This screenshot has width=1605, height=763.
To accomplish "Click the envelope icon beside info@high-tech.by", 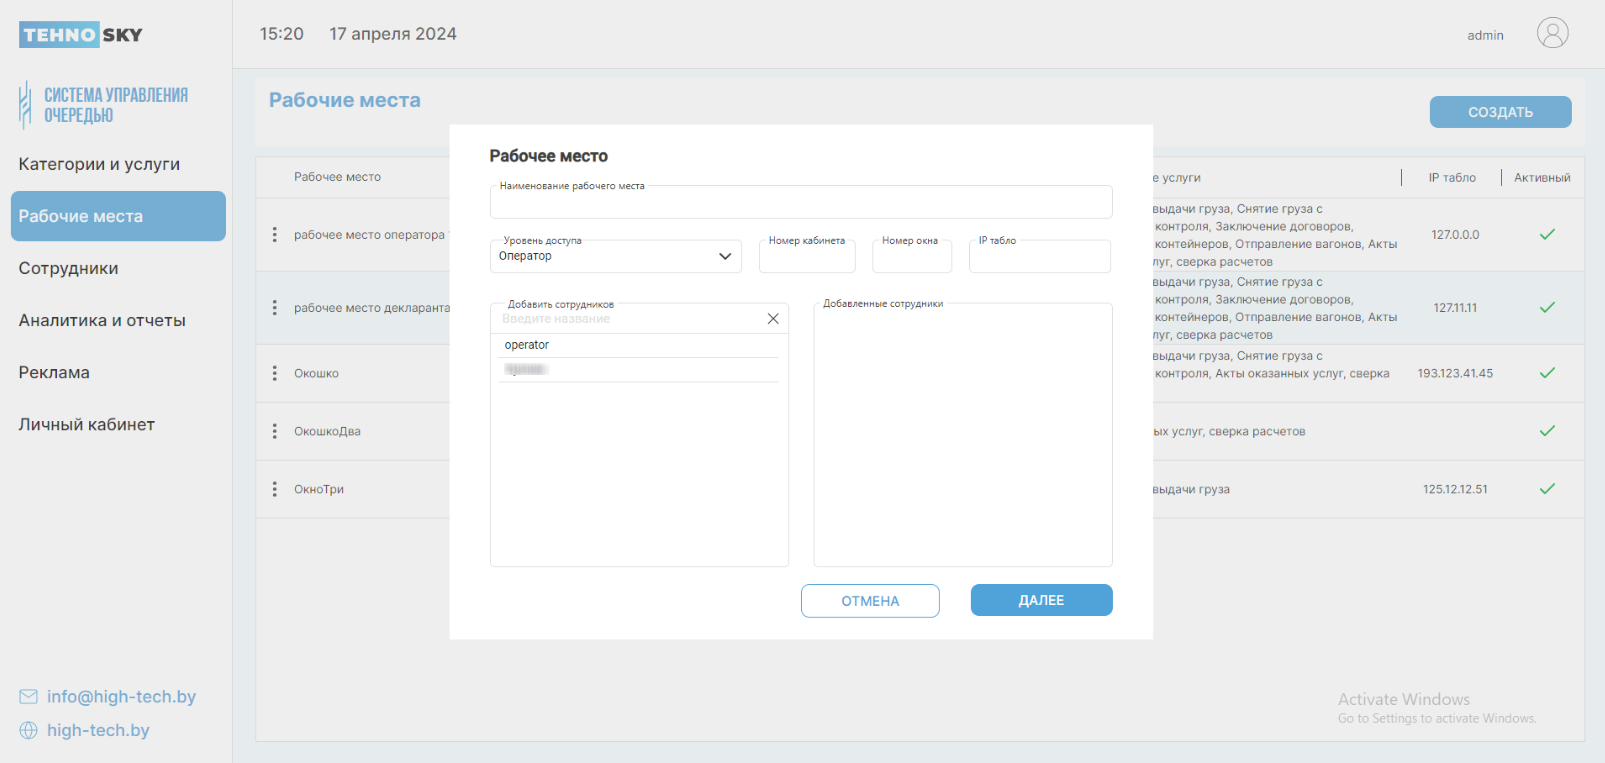I will click(x=28, y=697).
